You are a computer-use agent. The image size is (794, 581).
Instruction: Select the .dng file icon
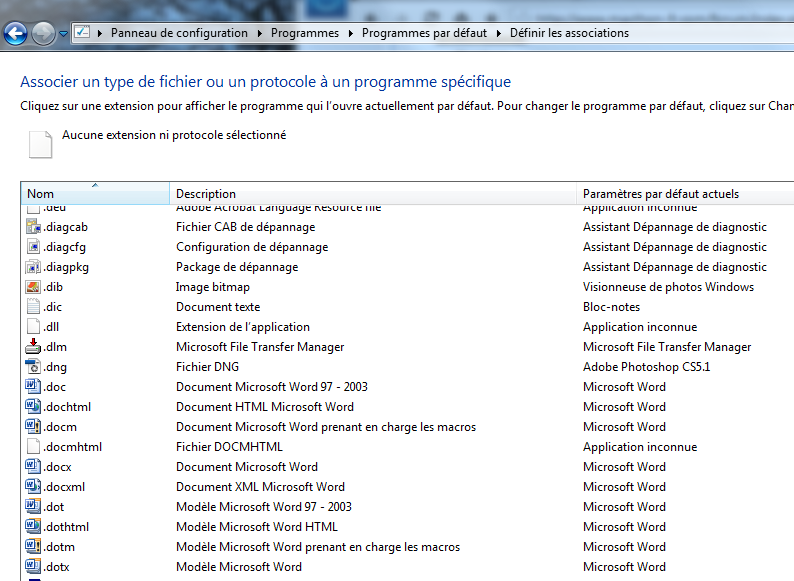(33, 367)
